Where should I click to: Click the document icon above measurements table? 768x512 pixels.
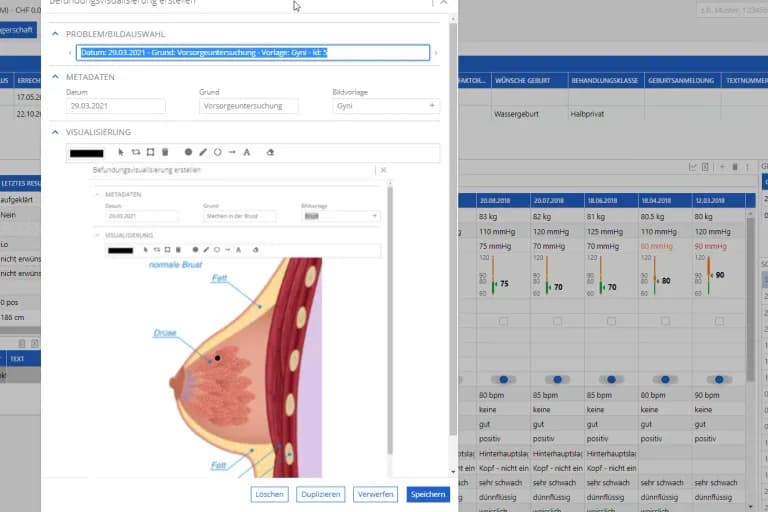click(705, 167)
